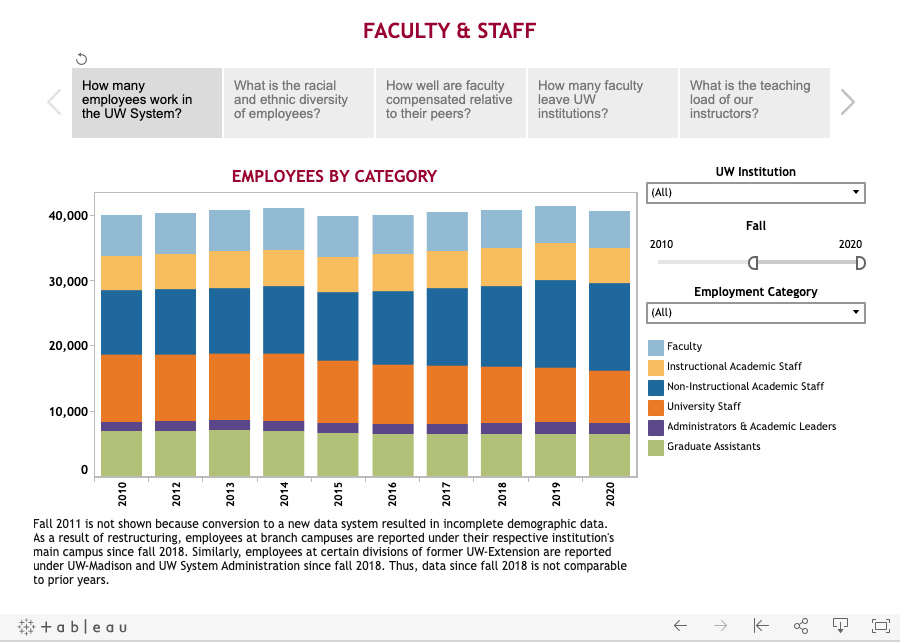Undo the last action with the back arrow

click(x=681, y=626)
